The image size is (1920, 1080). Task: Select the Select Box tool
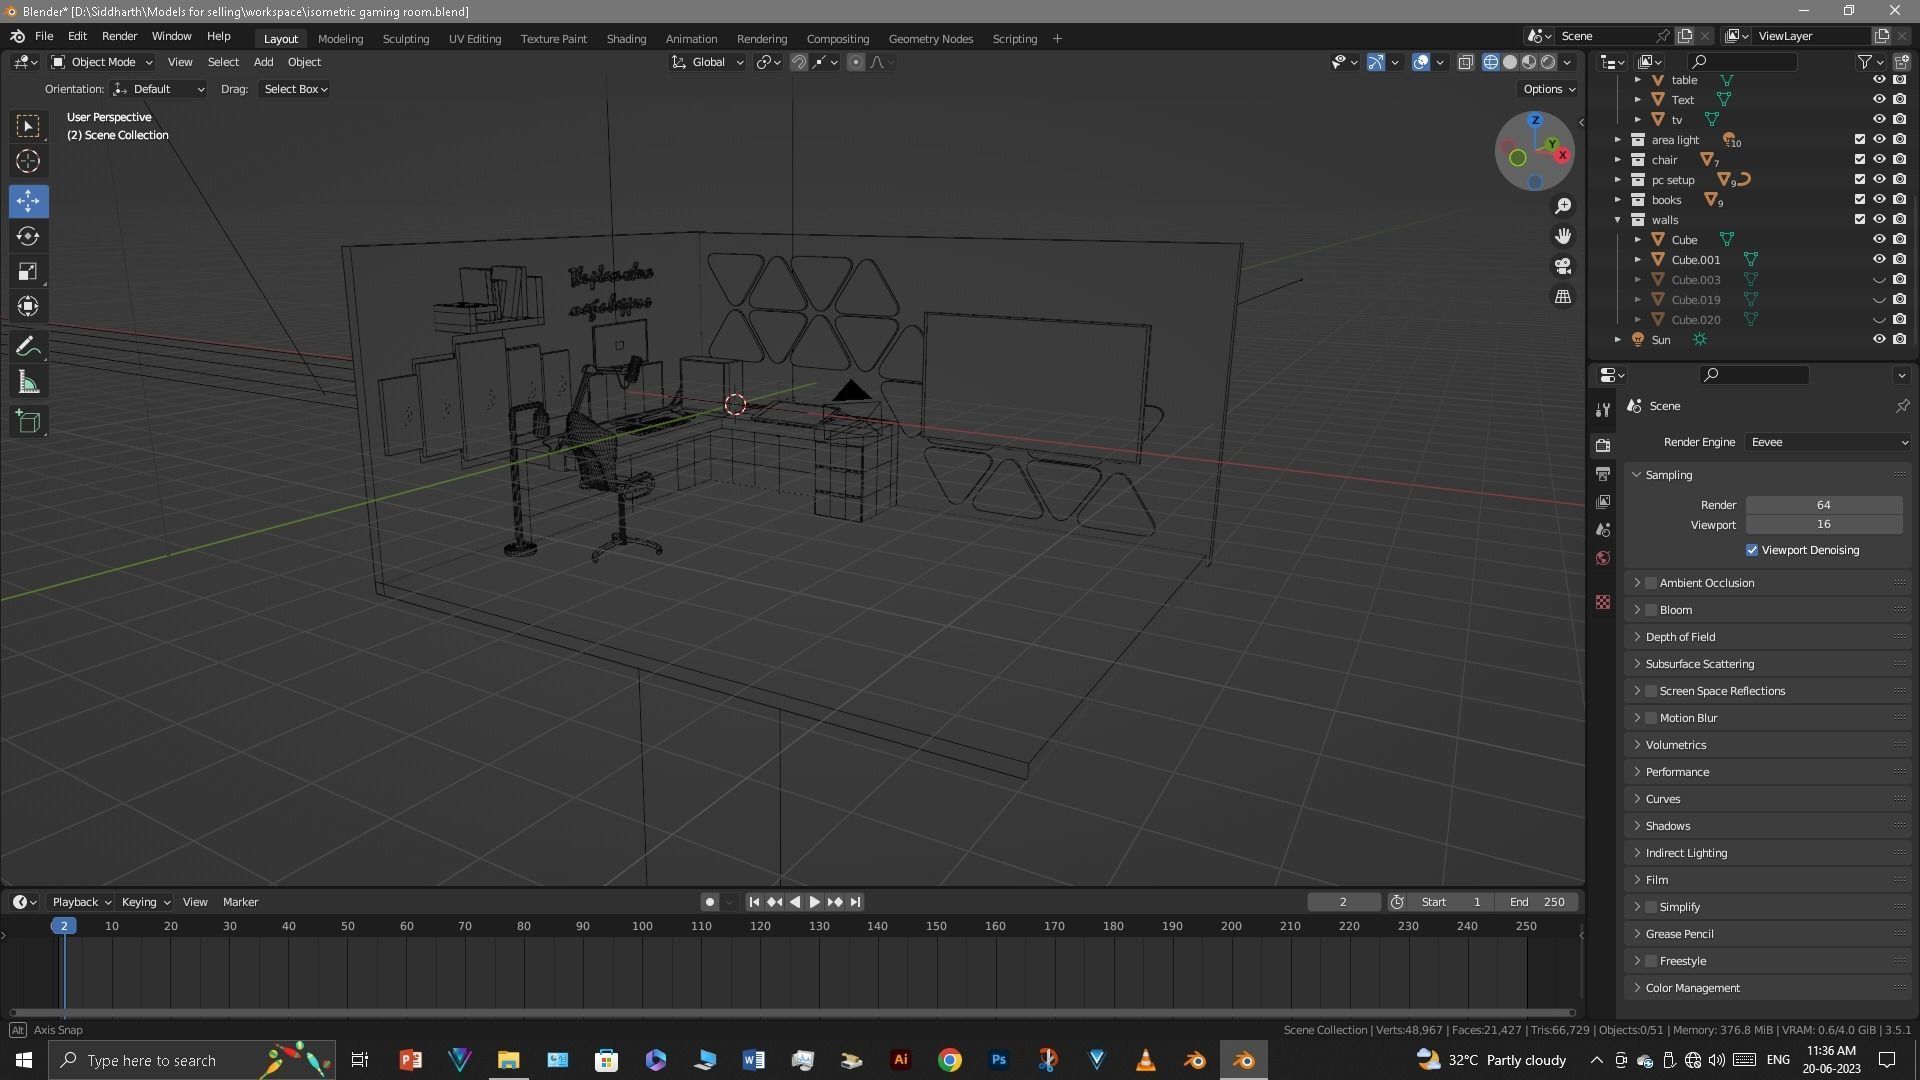28,126
